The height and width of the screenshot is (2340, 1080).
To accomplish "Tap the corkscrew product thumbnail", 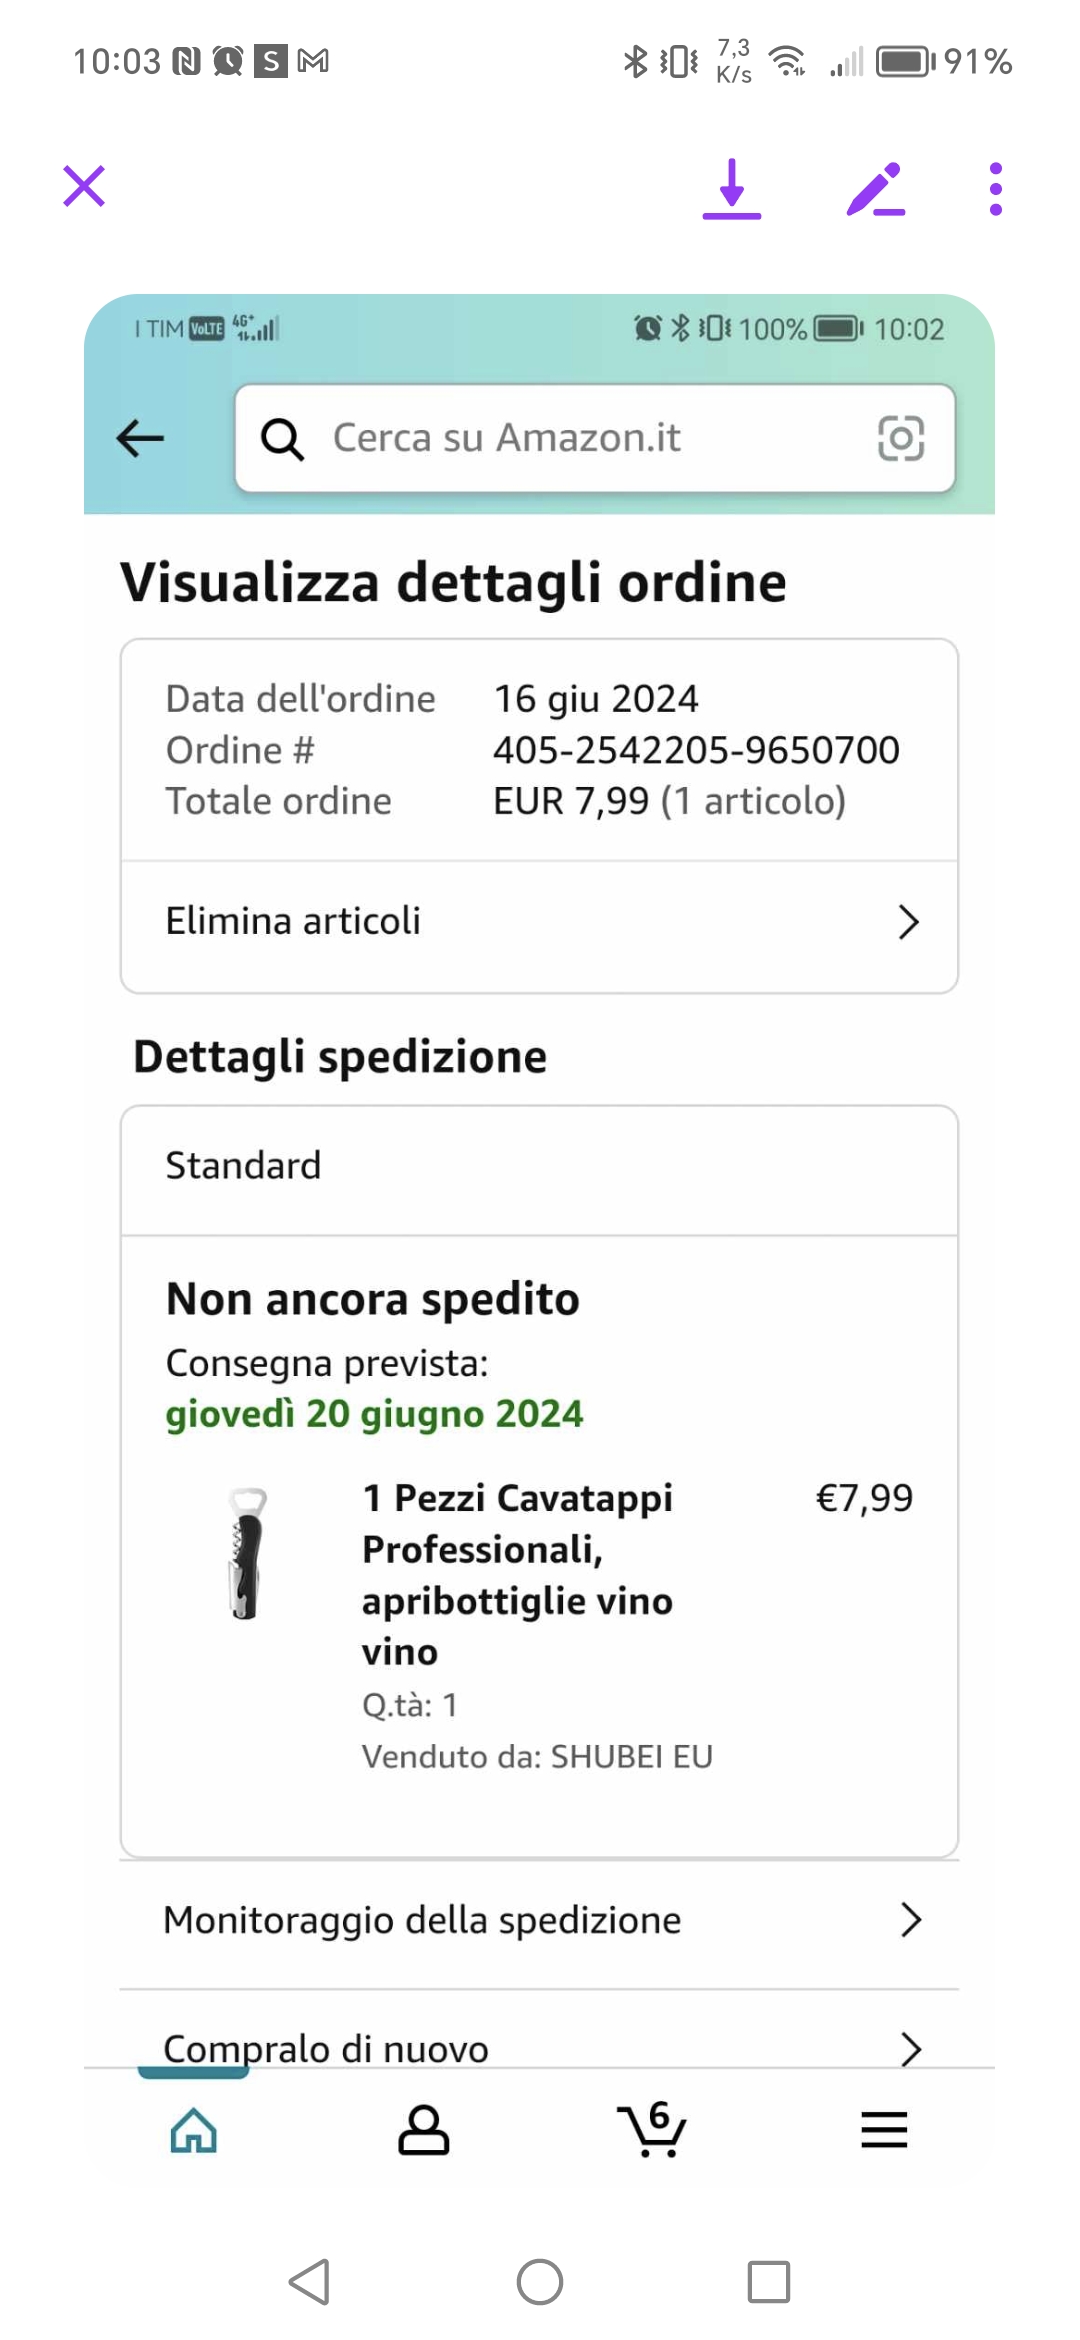I will tap(247, 1553).
